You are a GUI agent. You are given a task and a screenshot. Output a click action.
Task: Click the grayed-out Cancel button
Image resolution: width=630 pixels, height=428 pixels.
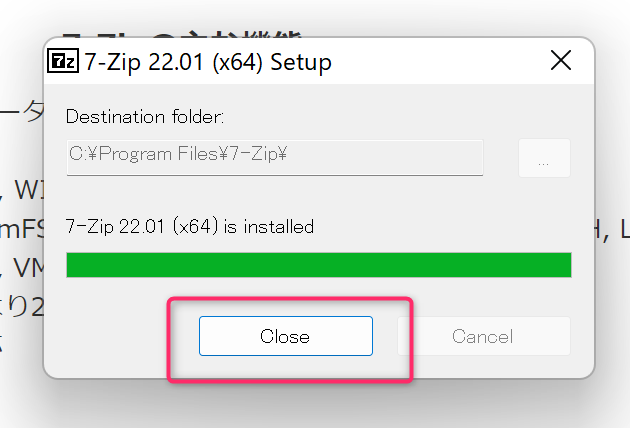tap(483, 337)
